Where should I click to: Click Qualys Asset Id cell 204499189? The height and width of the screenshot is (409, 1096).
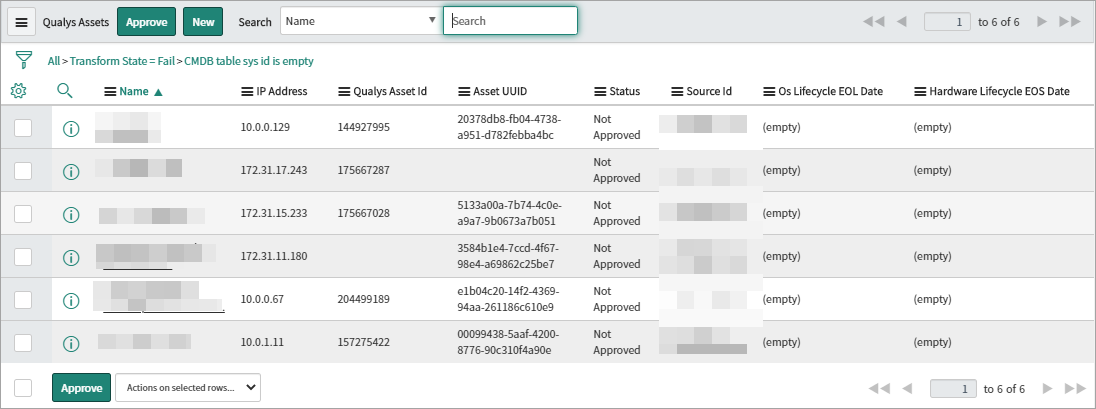click(363, 300)
